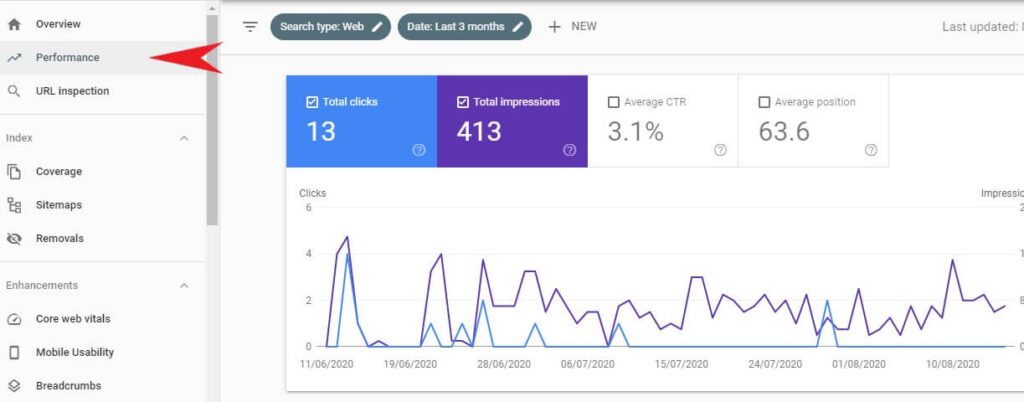The height and width of the screenshot is (402, 1024).
Task: Click the Search type: Web chip
Action: tap(330, 27)
